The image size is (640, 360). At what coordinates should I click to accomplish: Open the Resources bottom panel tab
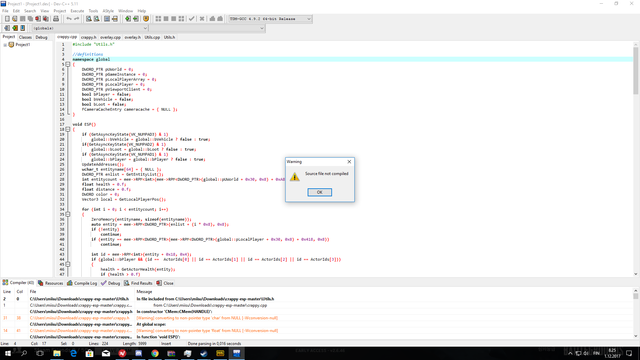51,283
